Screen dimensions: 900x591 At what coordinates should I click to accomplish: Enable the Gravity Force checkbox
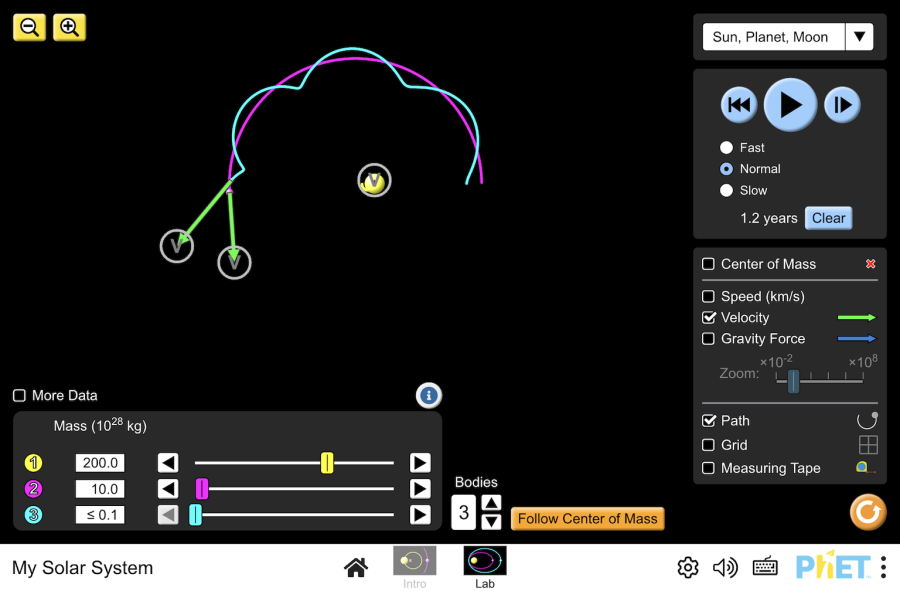coord(709,339)
